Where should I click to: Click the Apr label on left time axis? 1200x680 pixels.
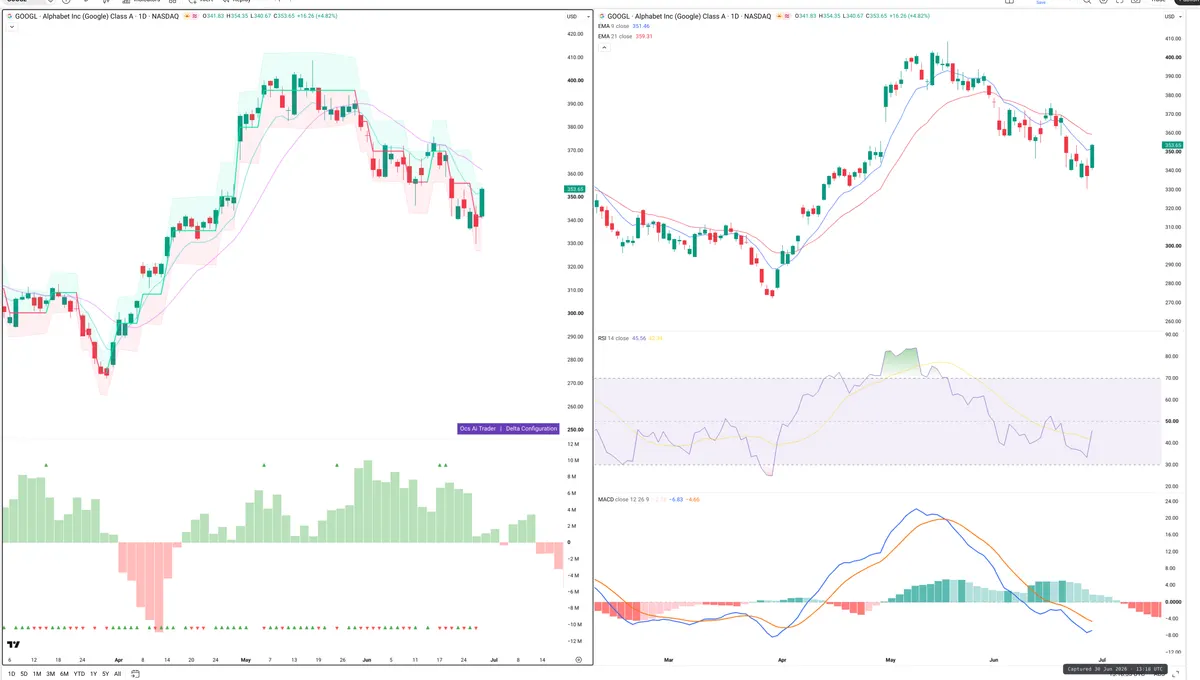click(119, 660)
